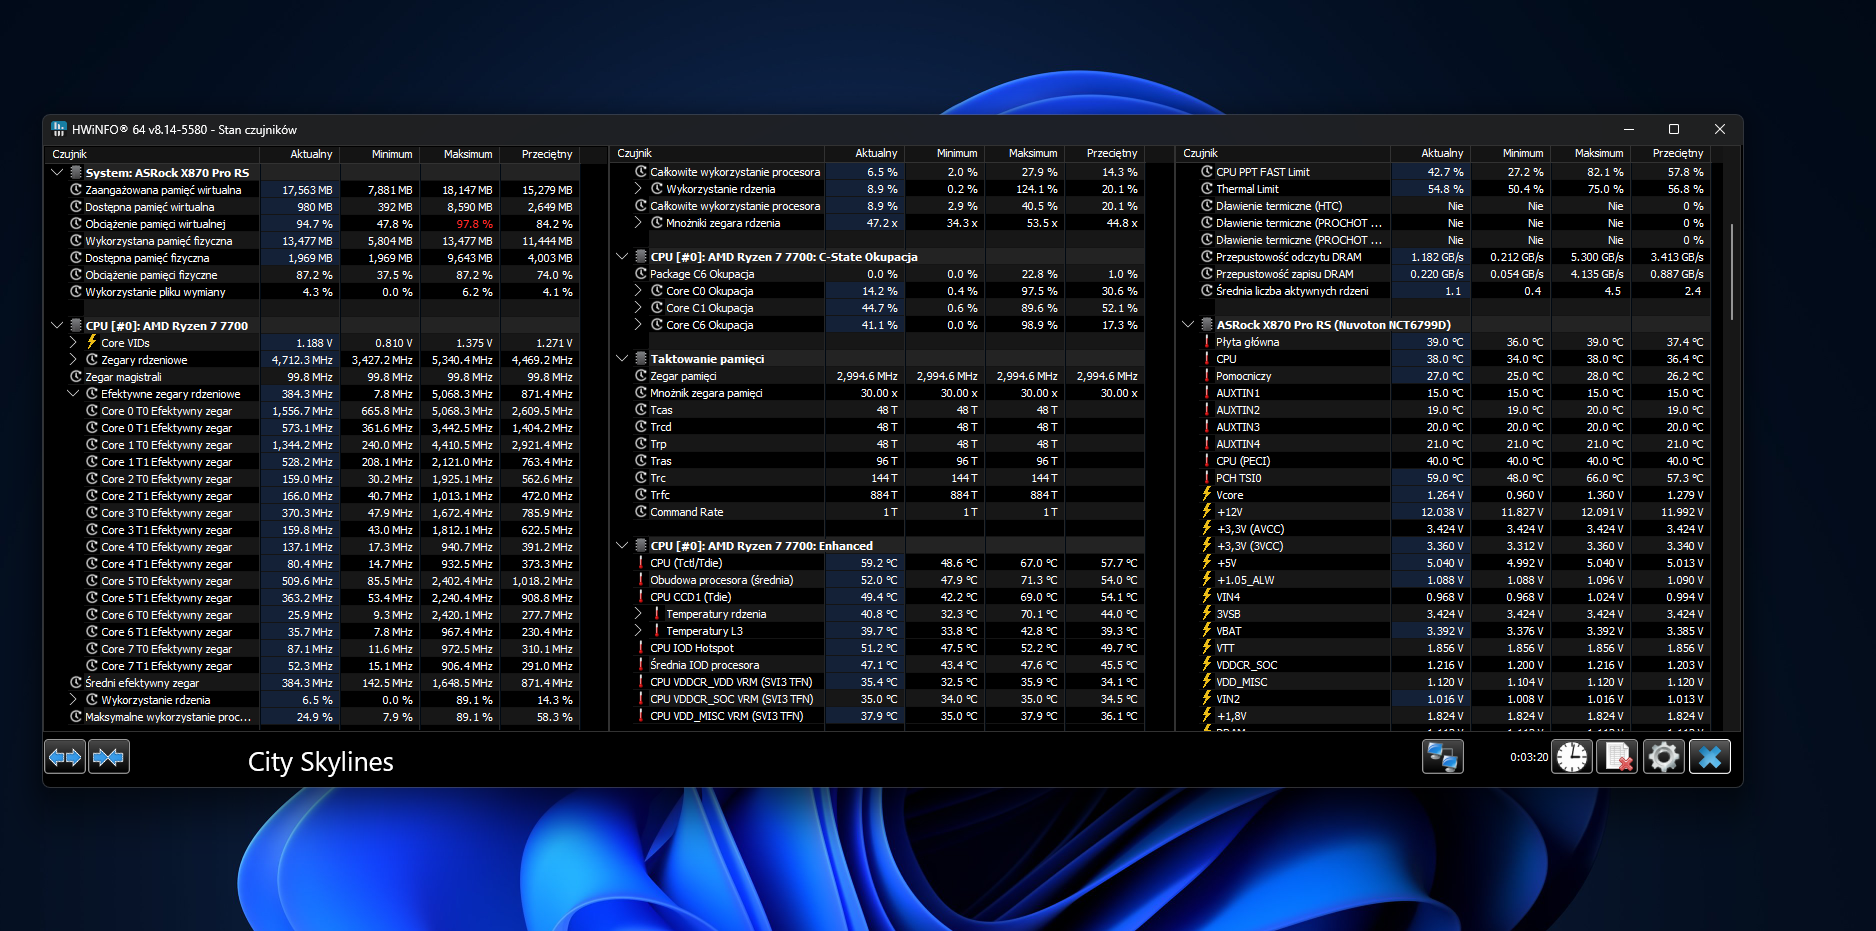Click the blue X close sensors button
1876x931 pixels.
pyautogui.click(x=1710, y=757)
